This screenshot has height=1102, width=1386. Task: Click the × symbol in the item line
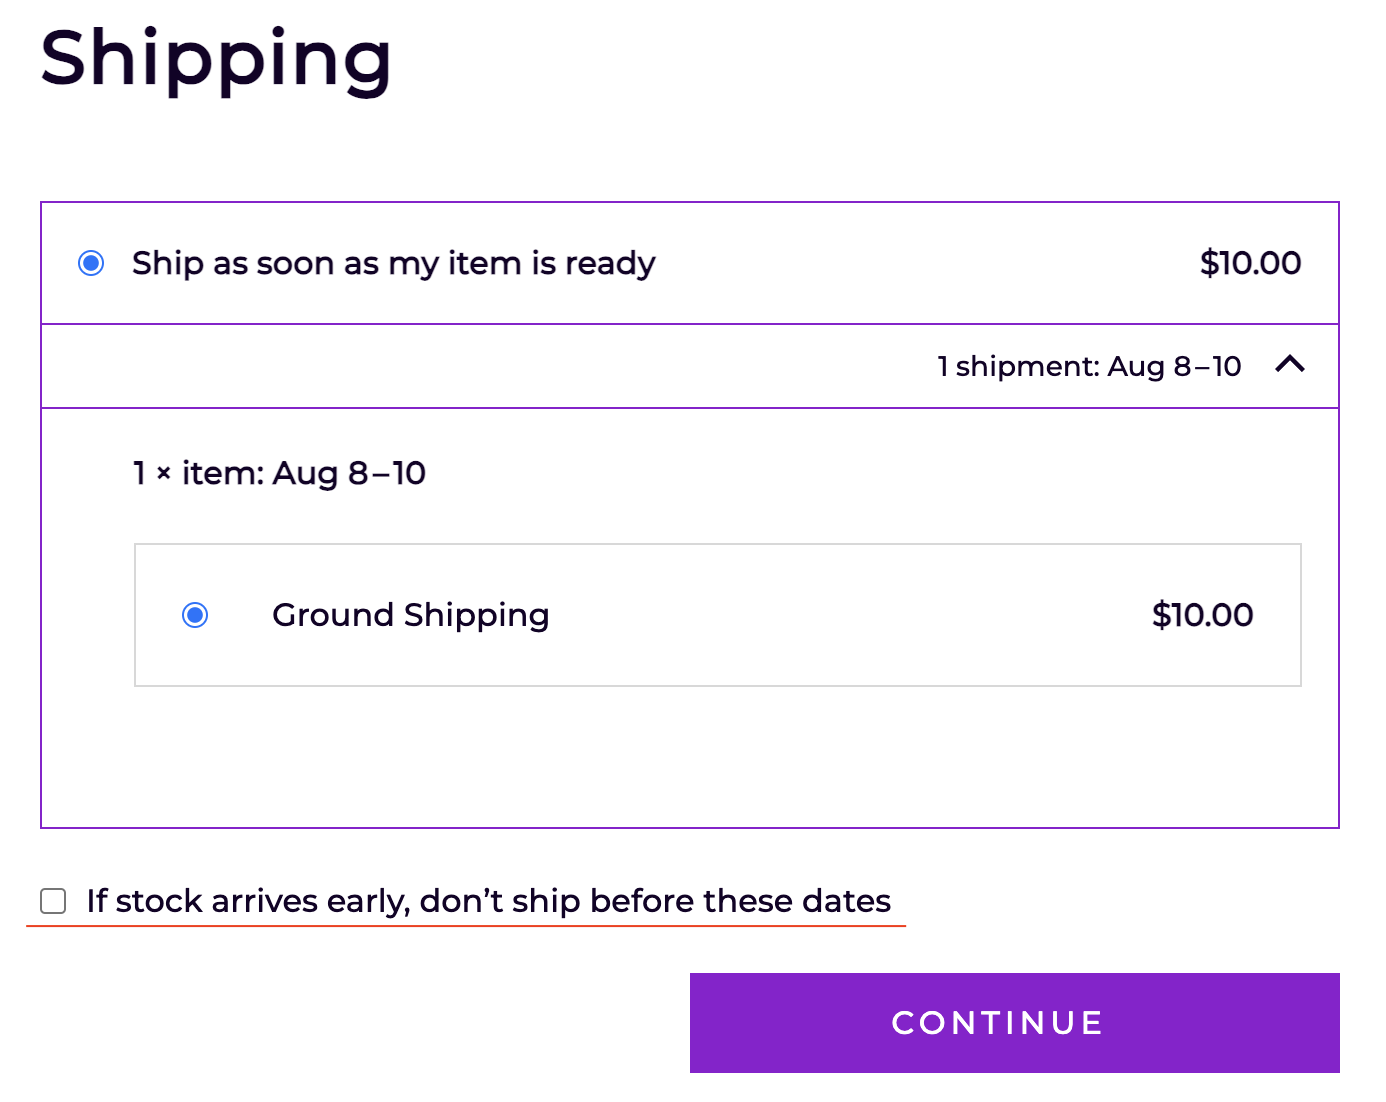click(164, 474)
